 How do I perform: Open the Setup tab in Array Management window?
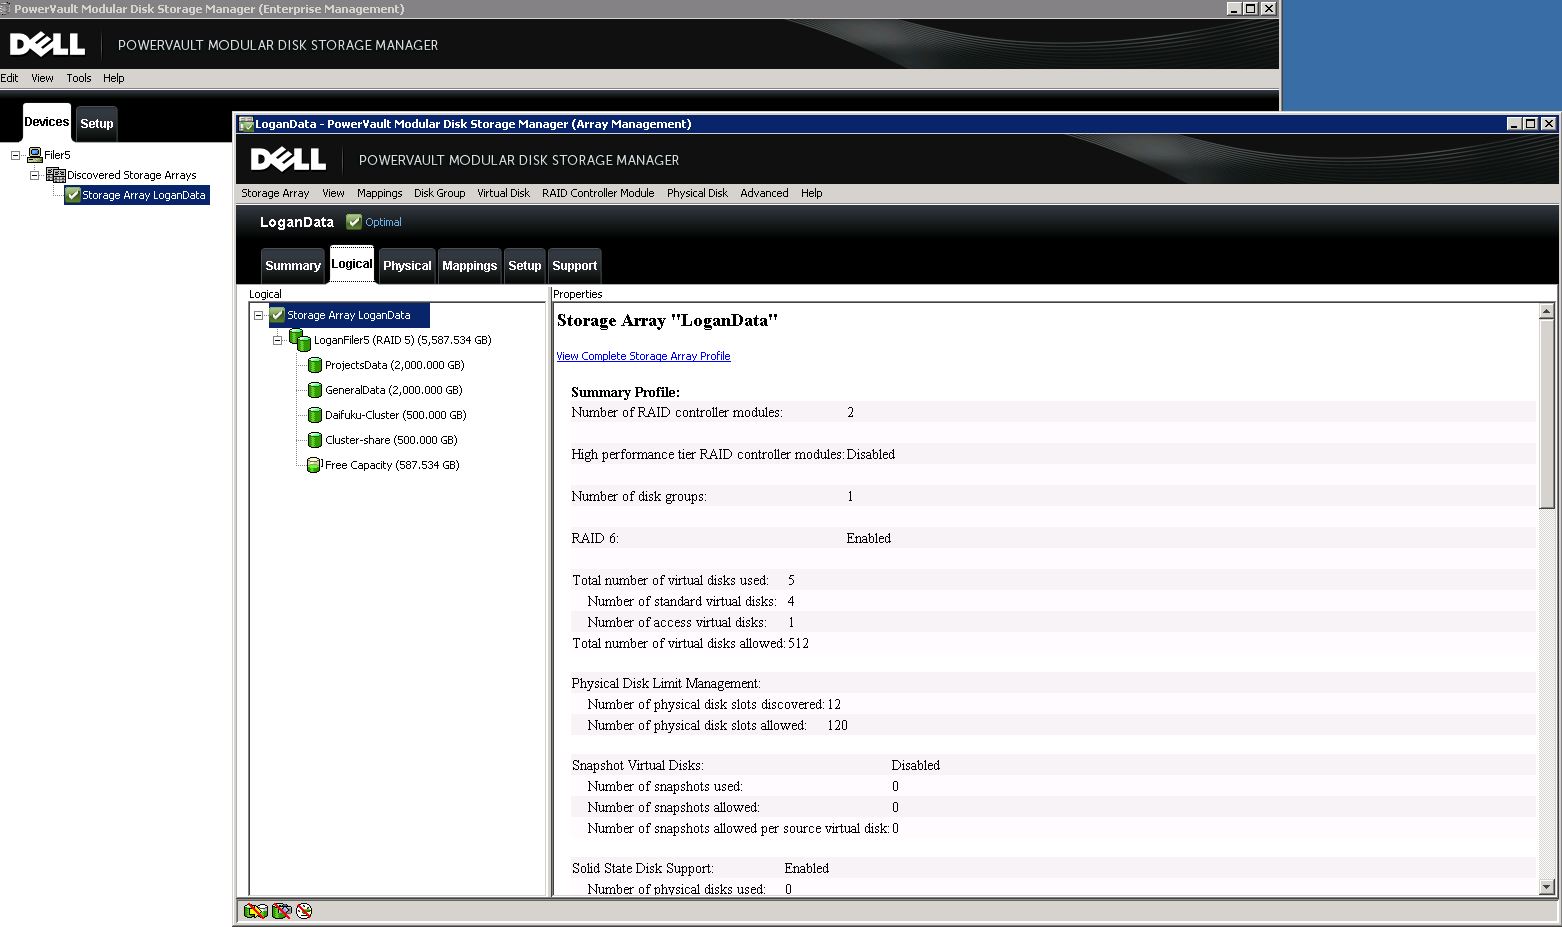click(x=524, y=266)
